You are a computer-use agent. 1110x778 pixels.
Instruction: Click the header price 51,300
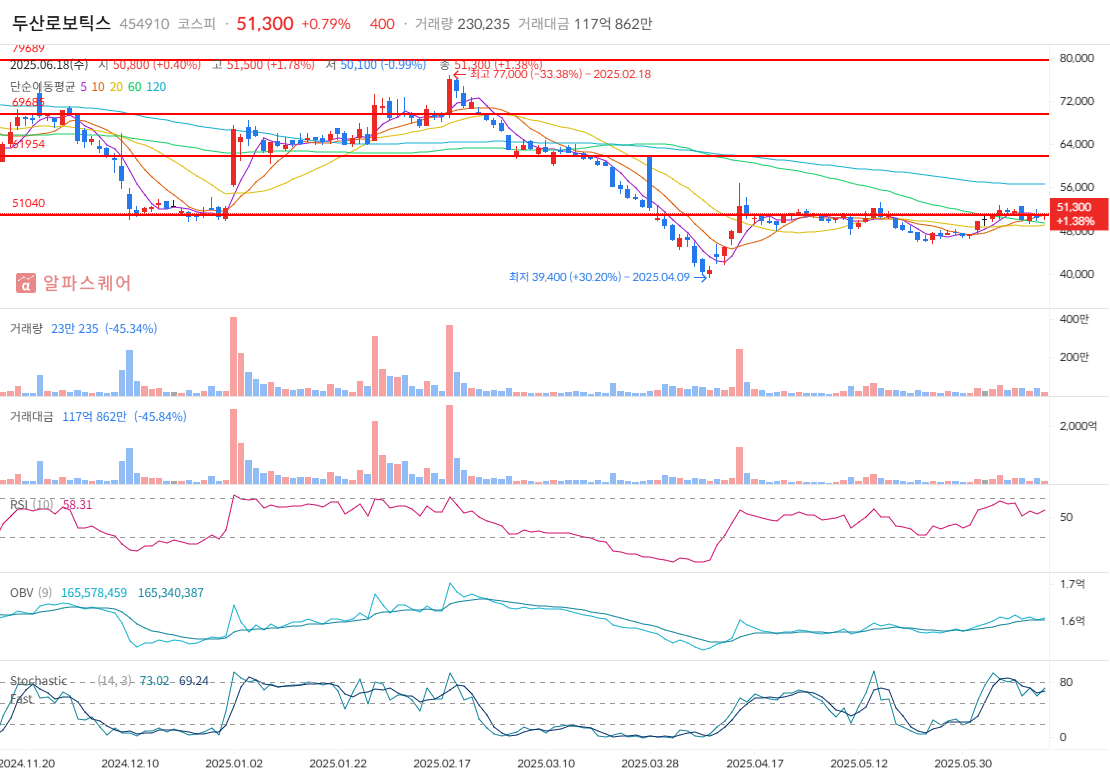tap(265, 23)
